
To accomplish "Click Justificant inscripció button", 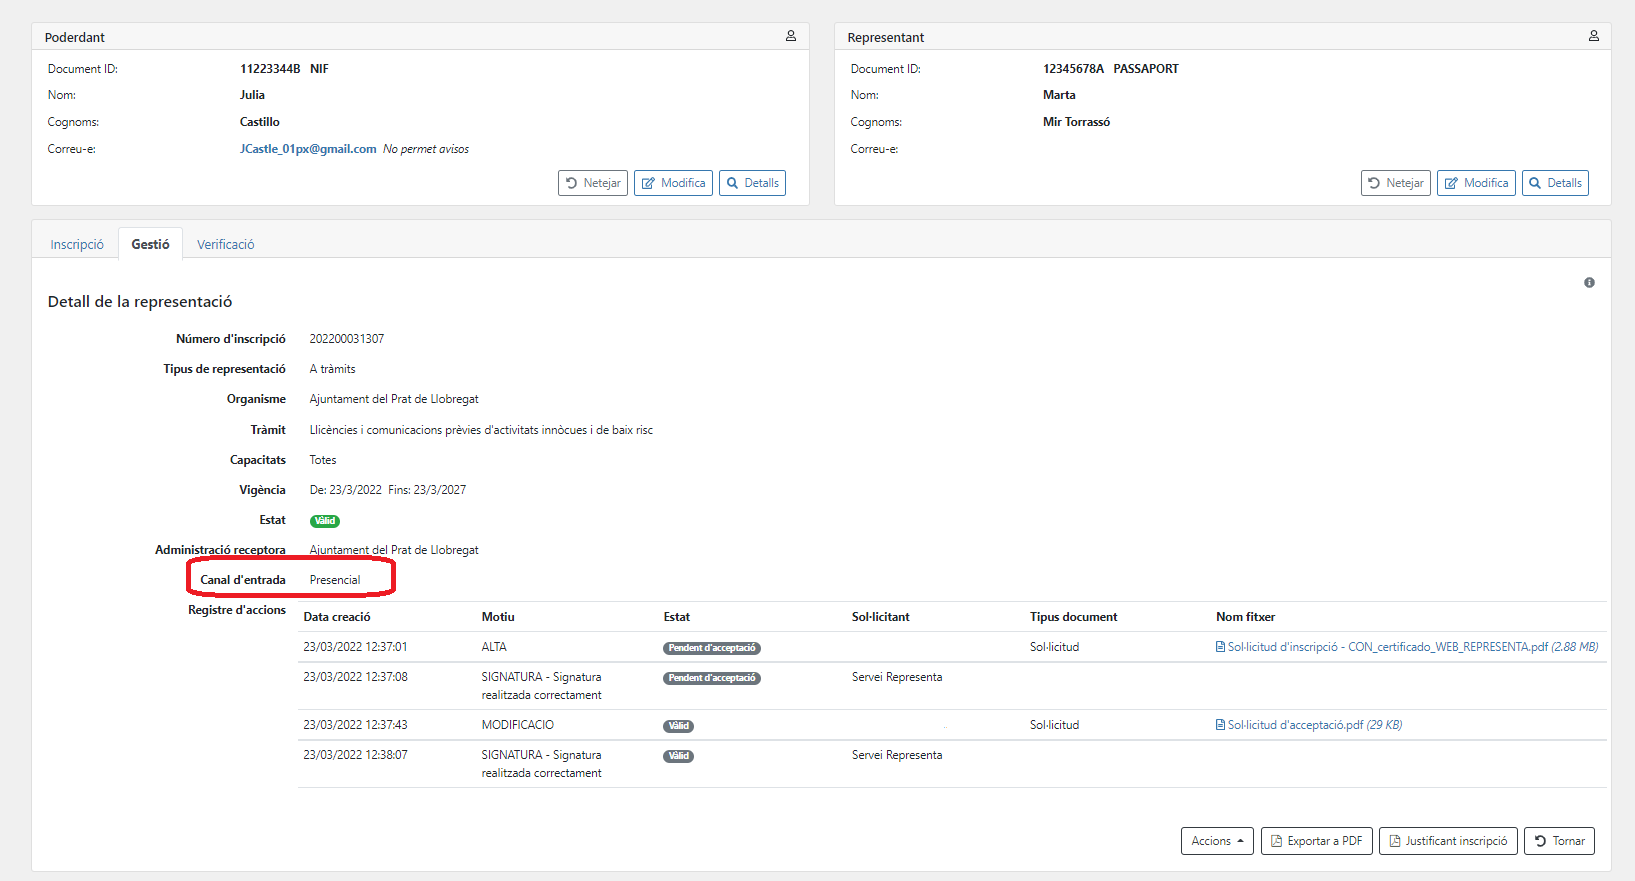I will pos(1448,841).
